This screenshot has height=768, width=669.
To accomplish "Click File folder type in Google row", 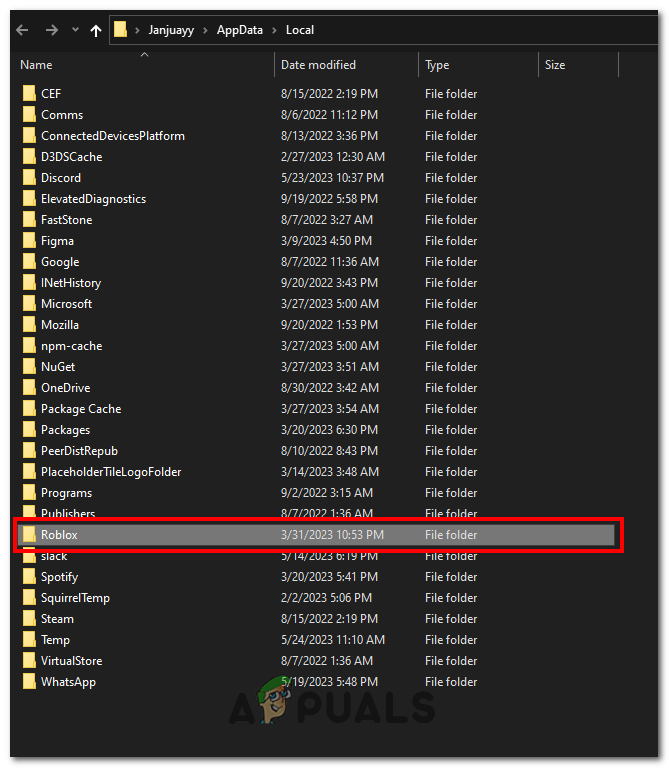I will [x=451, y=262].
